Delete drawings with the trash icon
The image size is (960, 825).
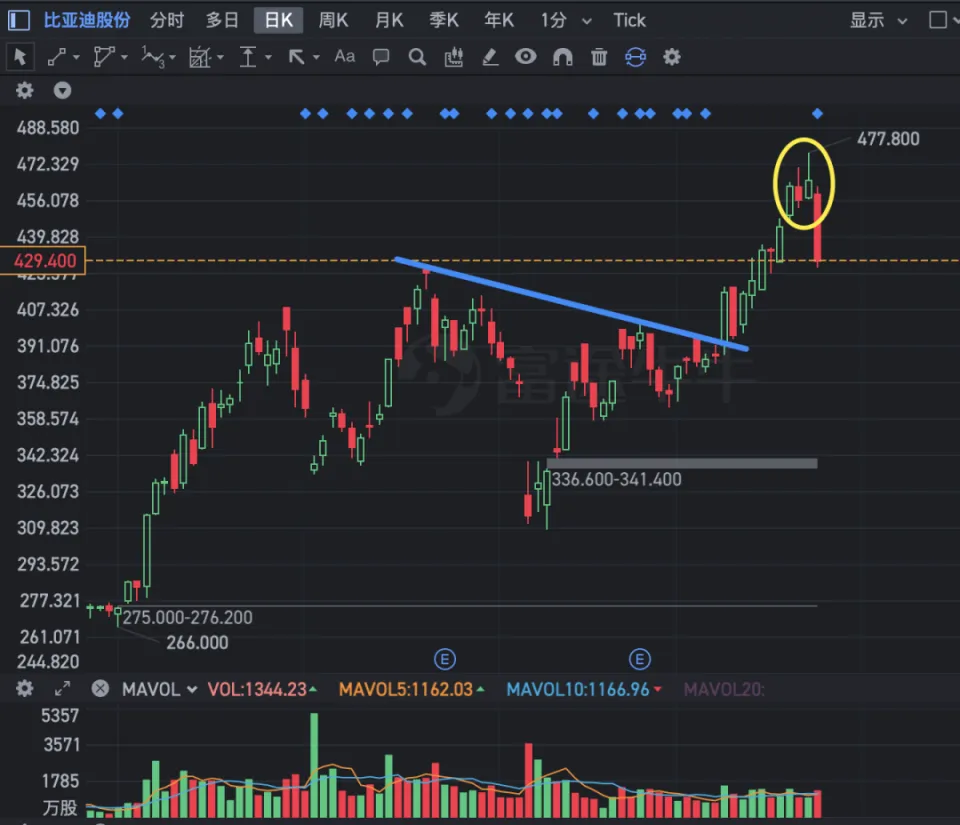pos(599,57)
